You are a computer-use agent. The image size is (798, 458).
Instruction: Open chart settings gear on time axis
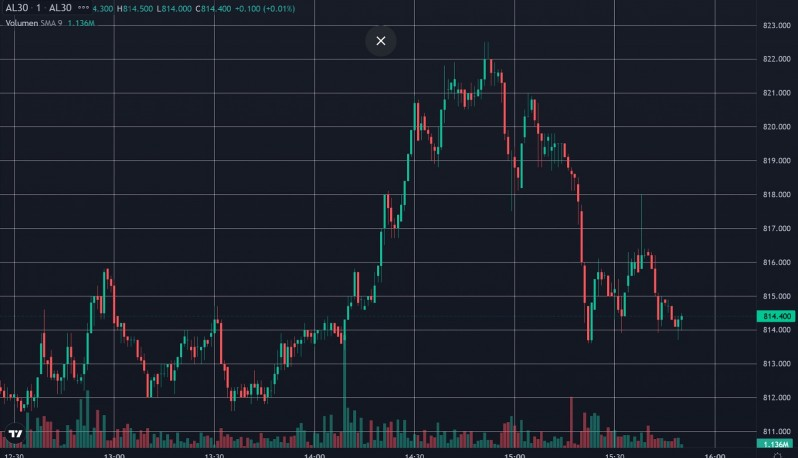(777, 454)
